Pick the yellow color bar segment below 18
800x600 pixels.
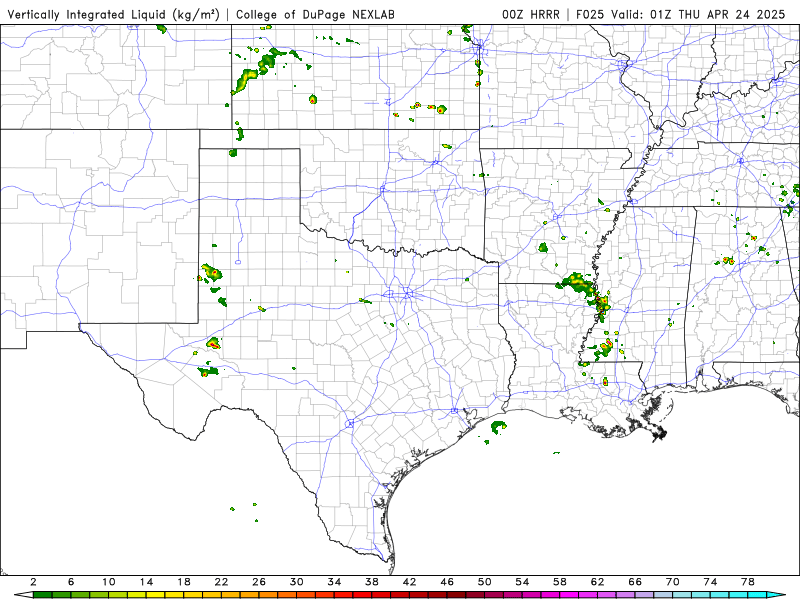193,595
